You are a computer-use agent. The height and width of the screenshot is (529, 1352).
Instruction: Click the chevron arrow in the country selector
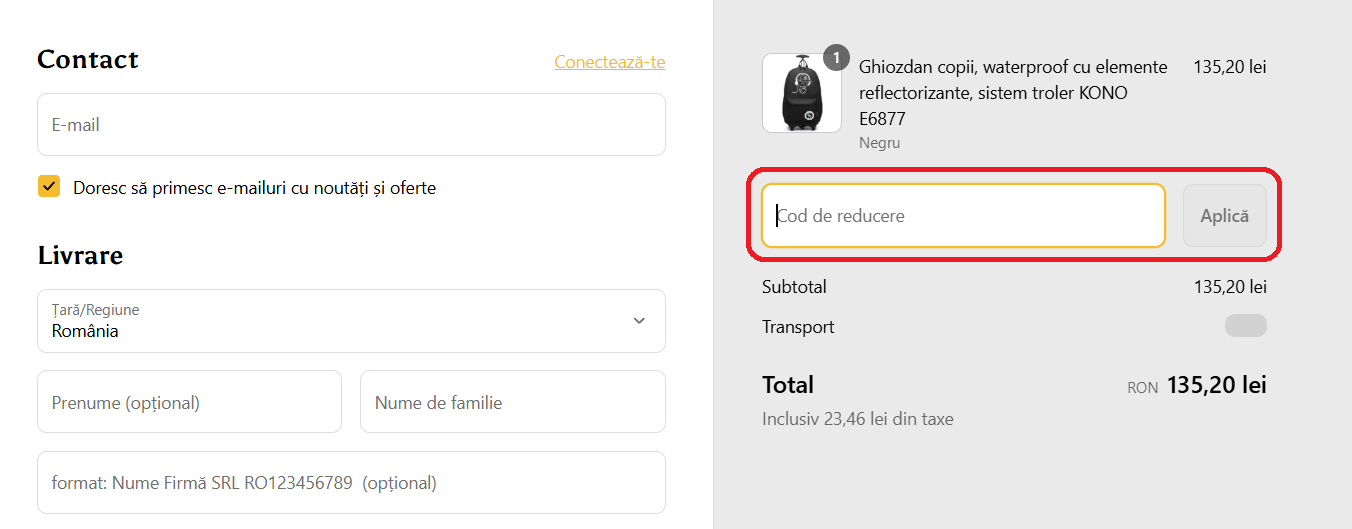[x=639, y=321]
